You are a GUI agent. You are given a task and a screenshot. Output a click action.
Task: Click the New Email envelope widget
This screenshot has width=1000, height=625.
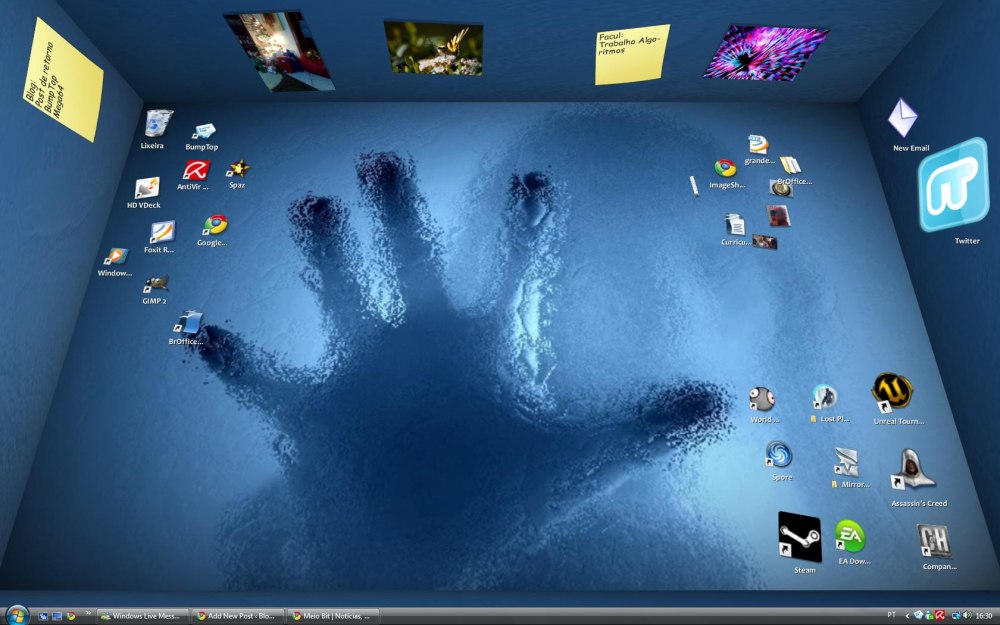[x=902, y=120]
